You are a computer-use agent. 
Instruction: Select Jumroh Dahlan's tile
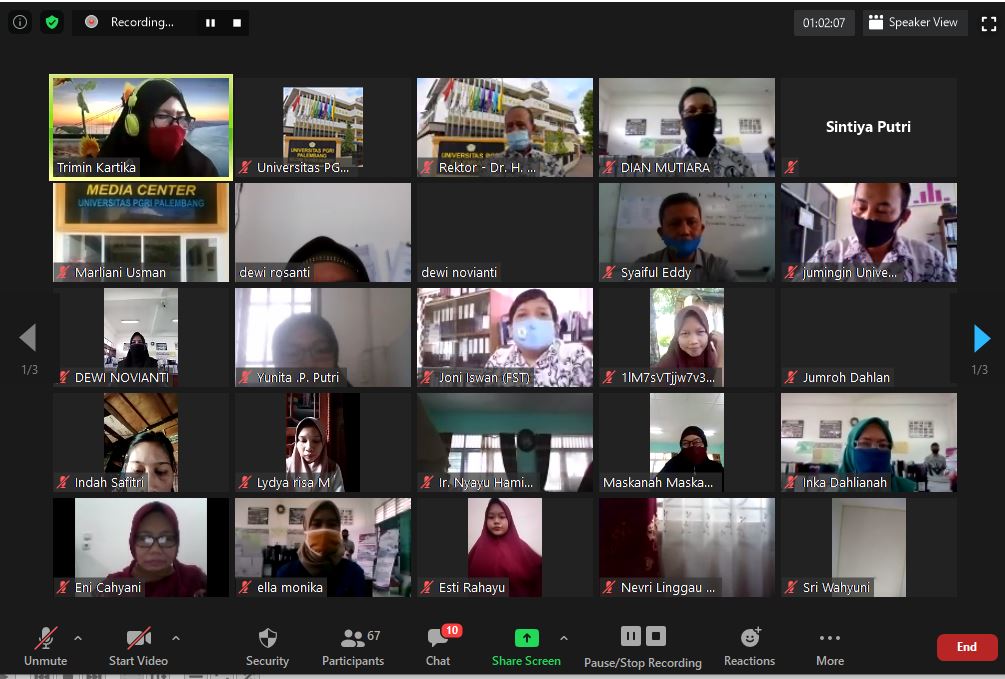click(x=868, y=337)
